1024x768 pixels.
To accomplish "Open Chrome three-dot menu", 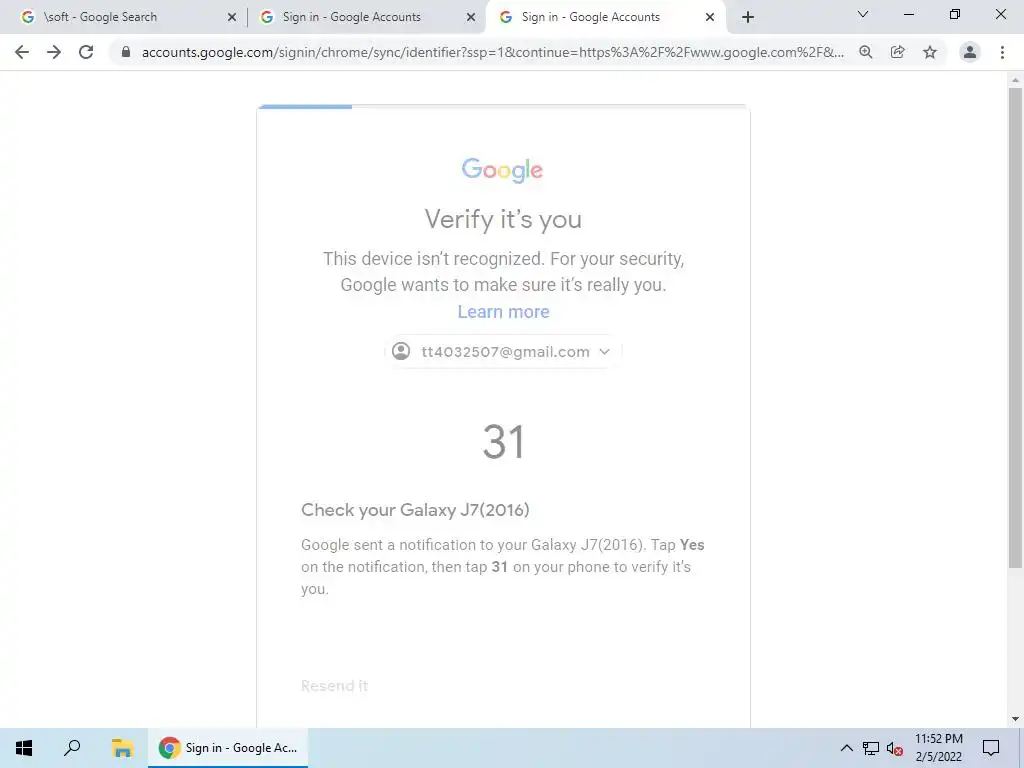I will [x=1002, y=52].
